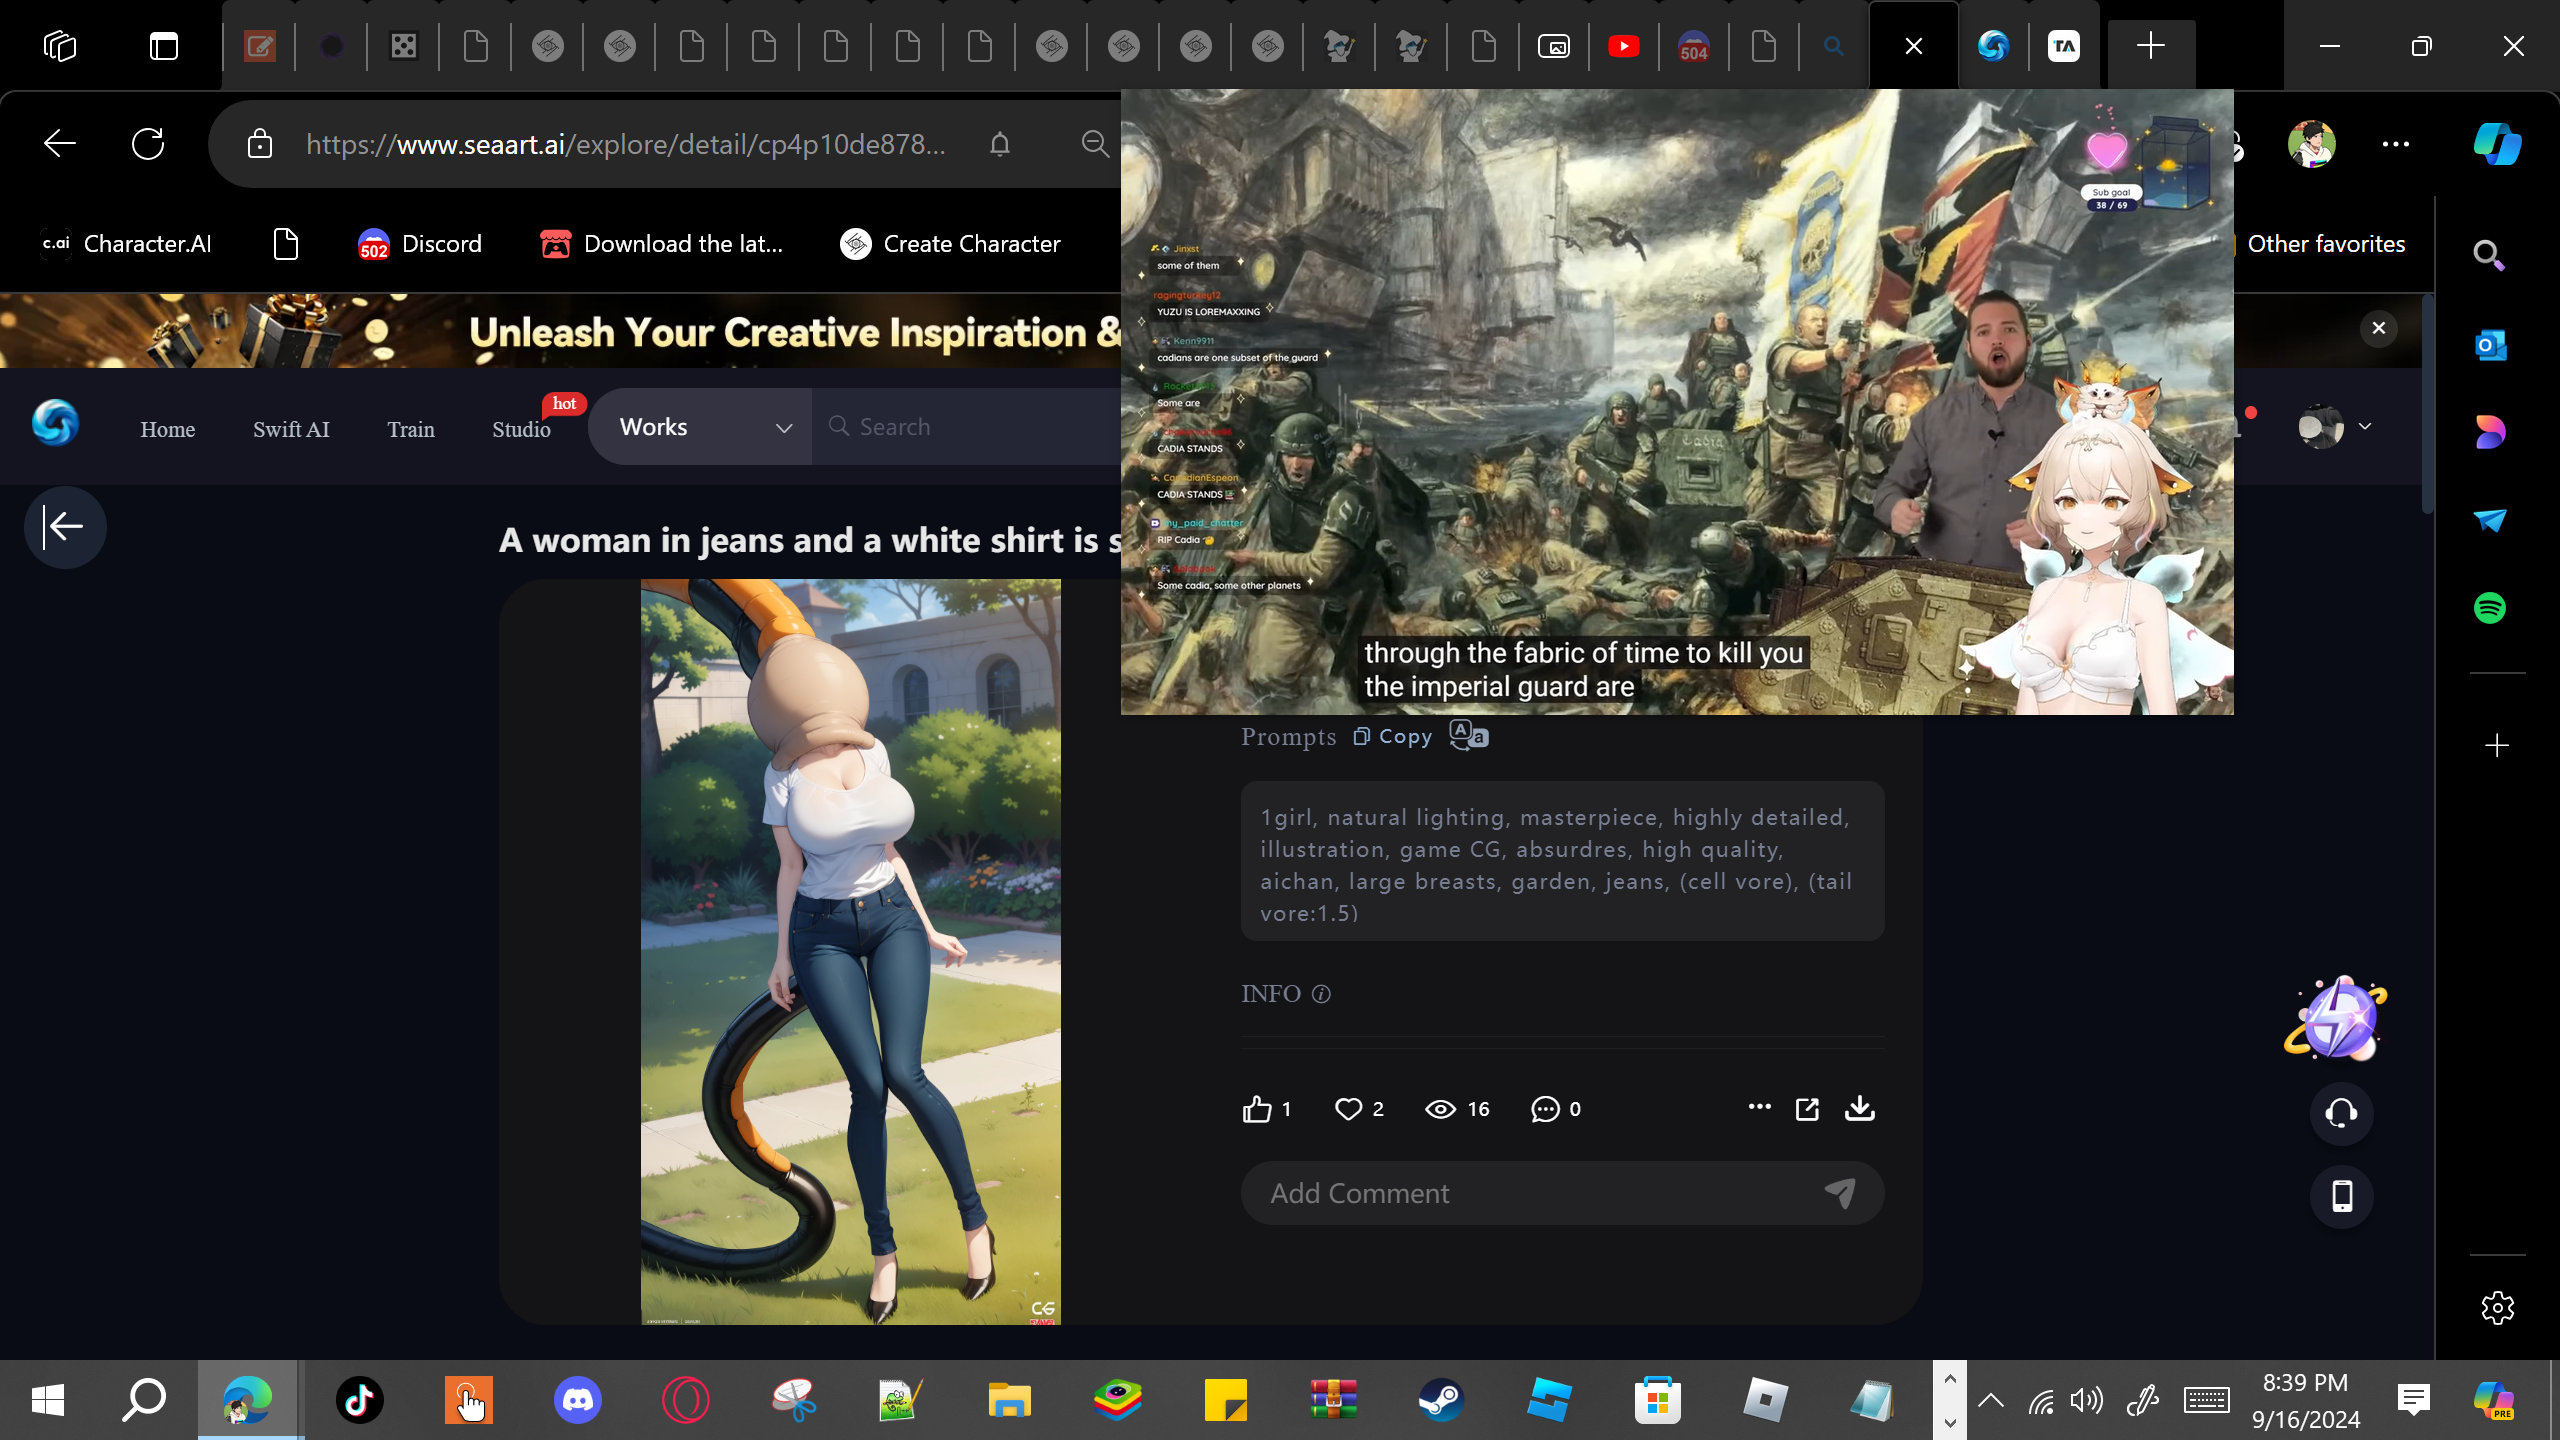Image resolution: width=2560 pixels, height=1440 pixels.
Task: View site information lock icon
Action: pos(260,144)
